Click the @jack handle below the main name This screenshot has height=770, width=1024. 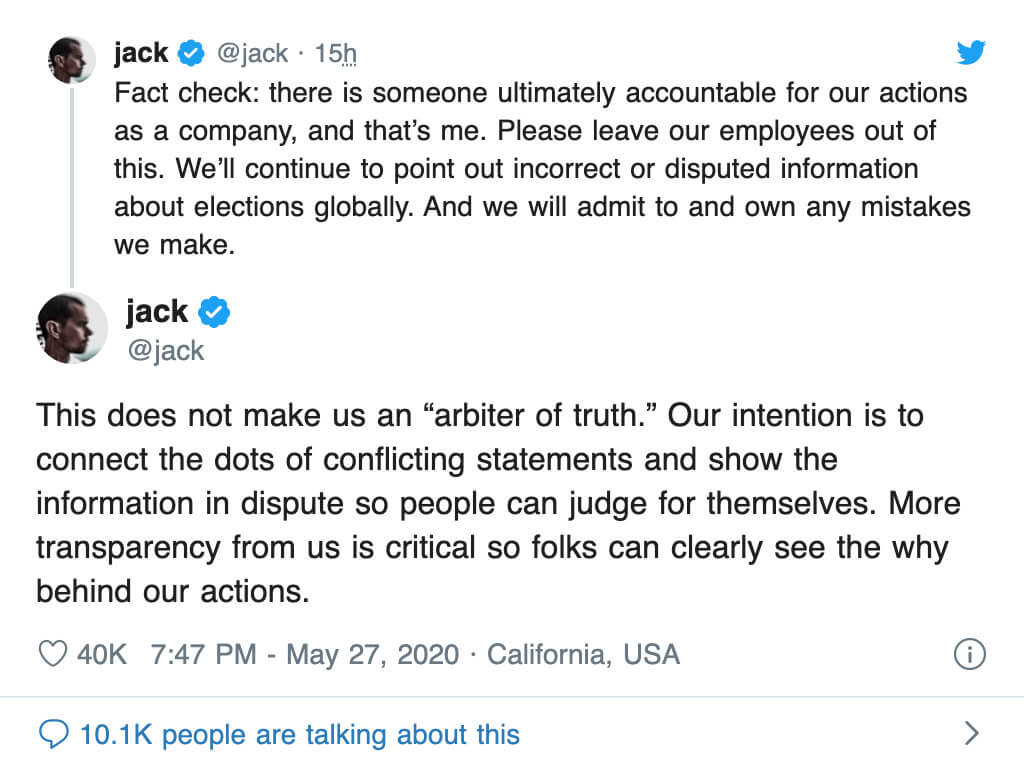[166, 351]
